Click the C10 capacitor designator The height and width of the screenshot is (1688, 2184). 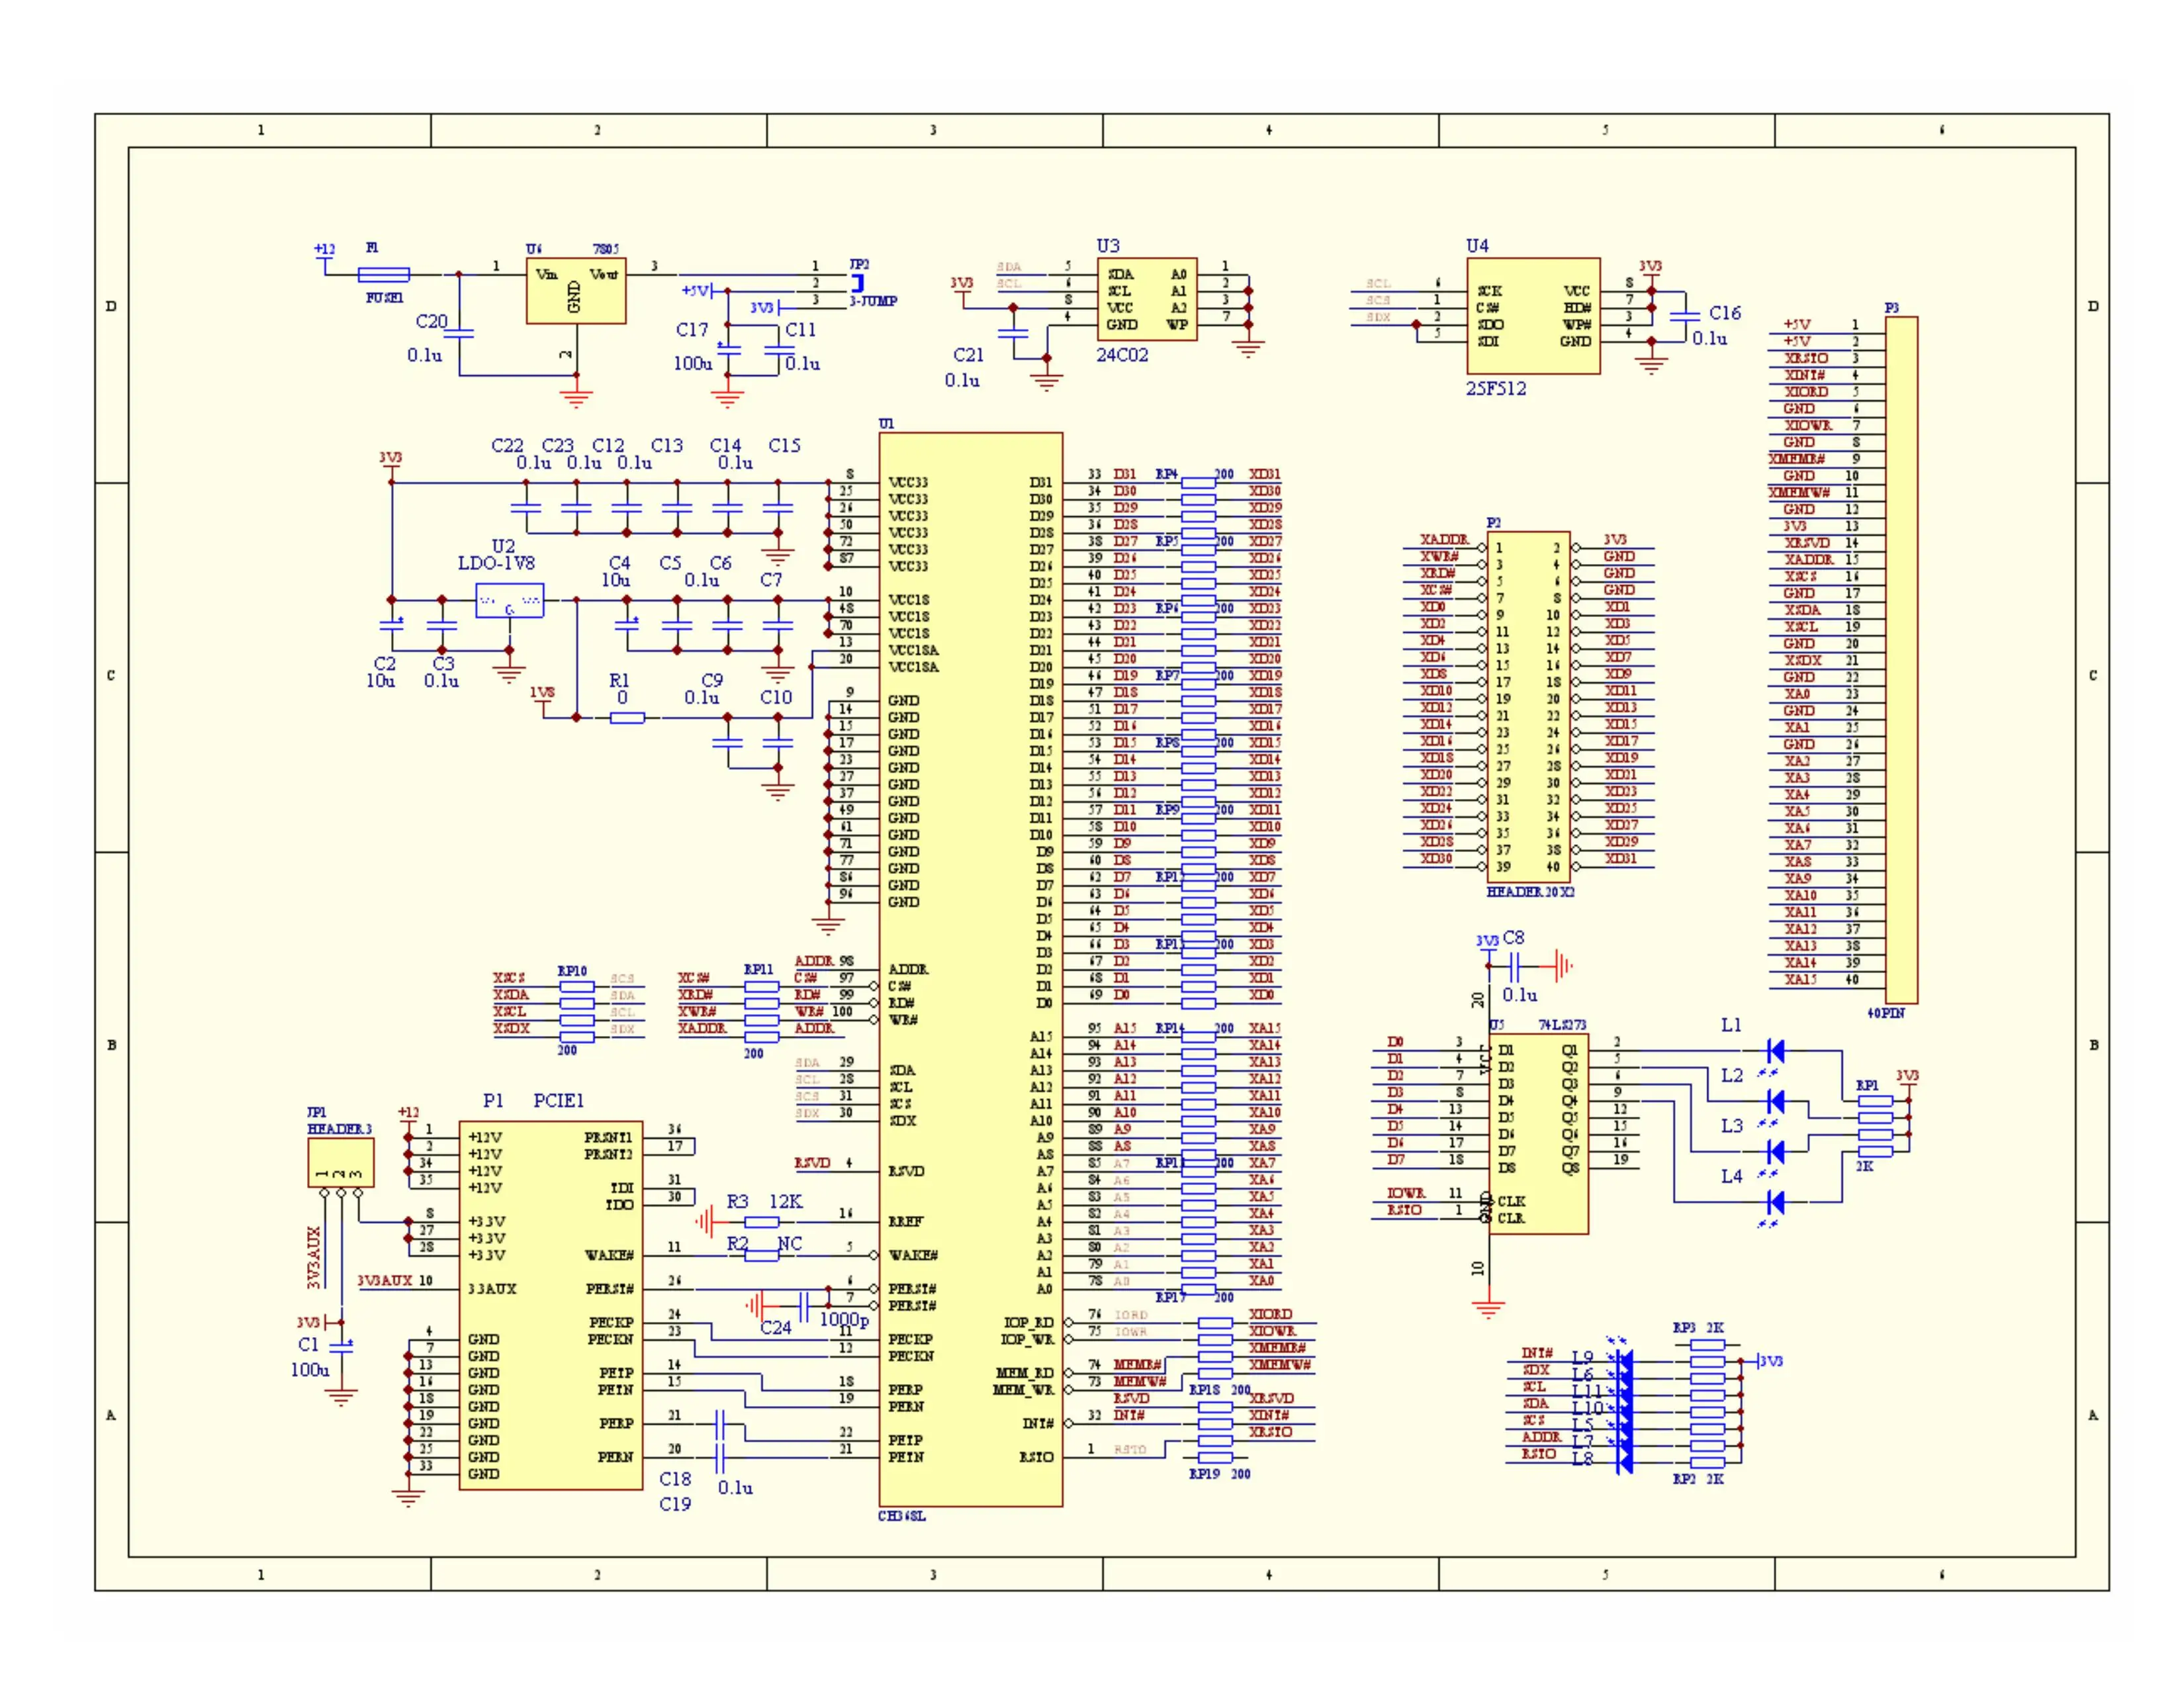tap(775, 698)
